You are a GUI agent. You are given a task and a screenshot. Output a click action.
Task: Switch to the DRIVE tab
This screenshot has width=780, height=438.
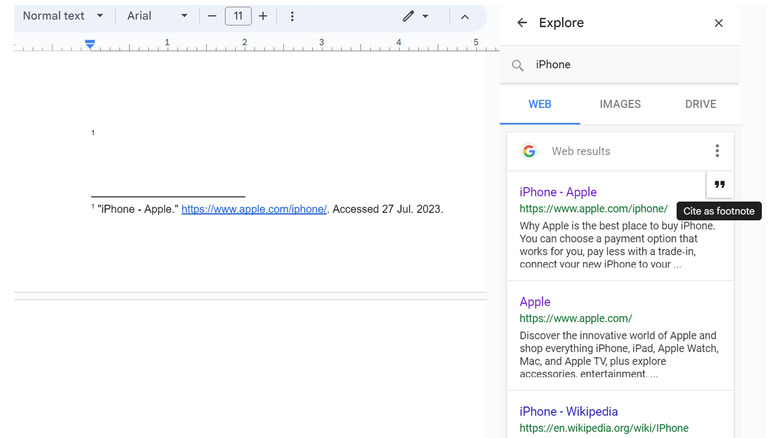point(700,104)
